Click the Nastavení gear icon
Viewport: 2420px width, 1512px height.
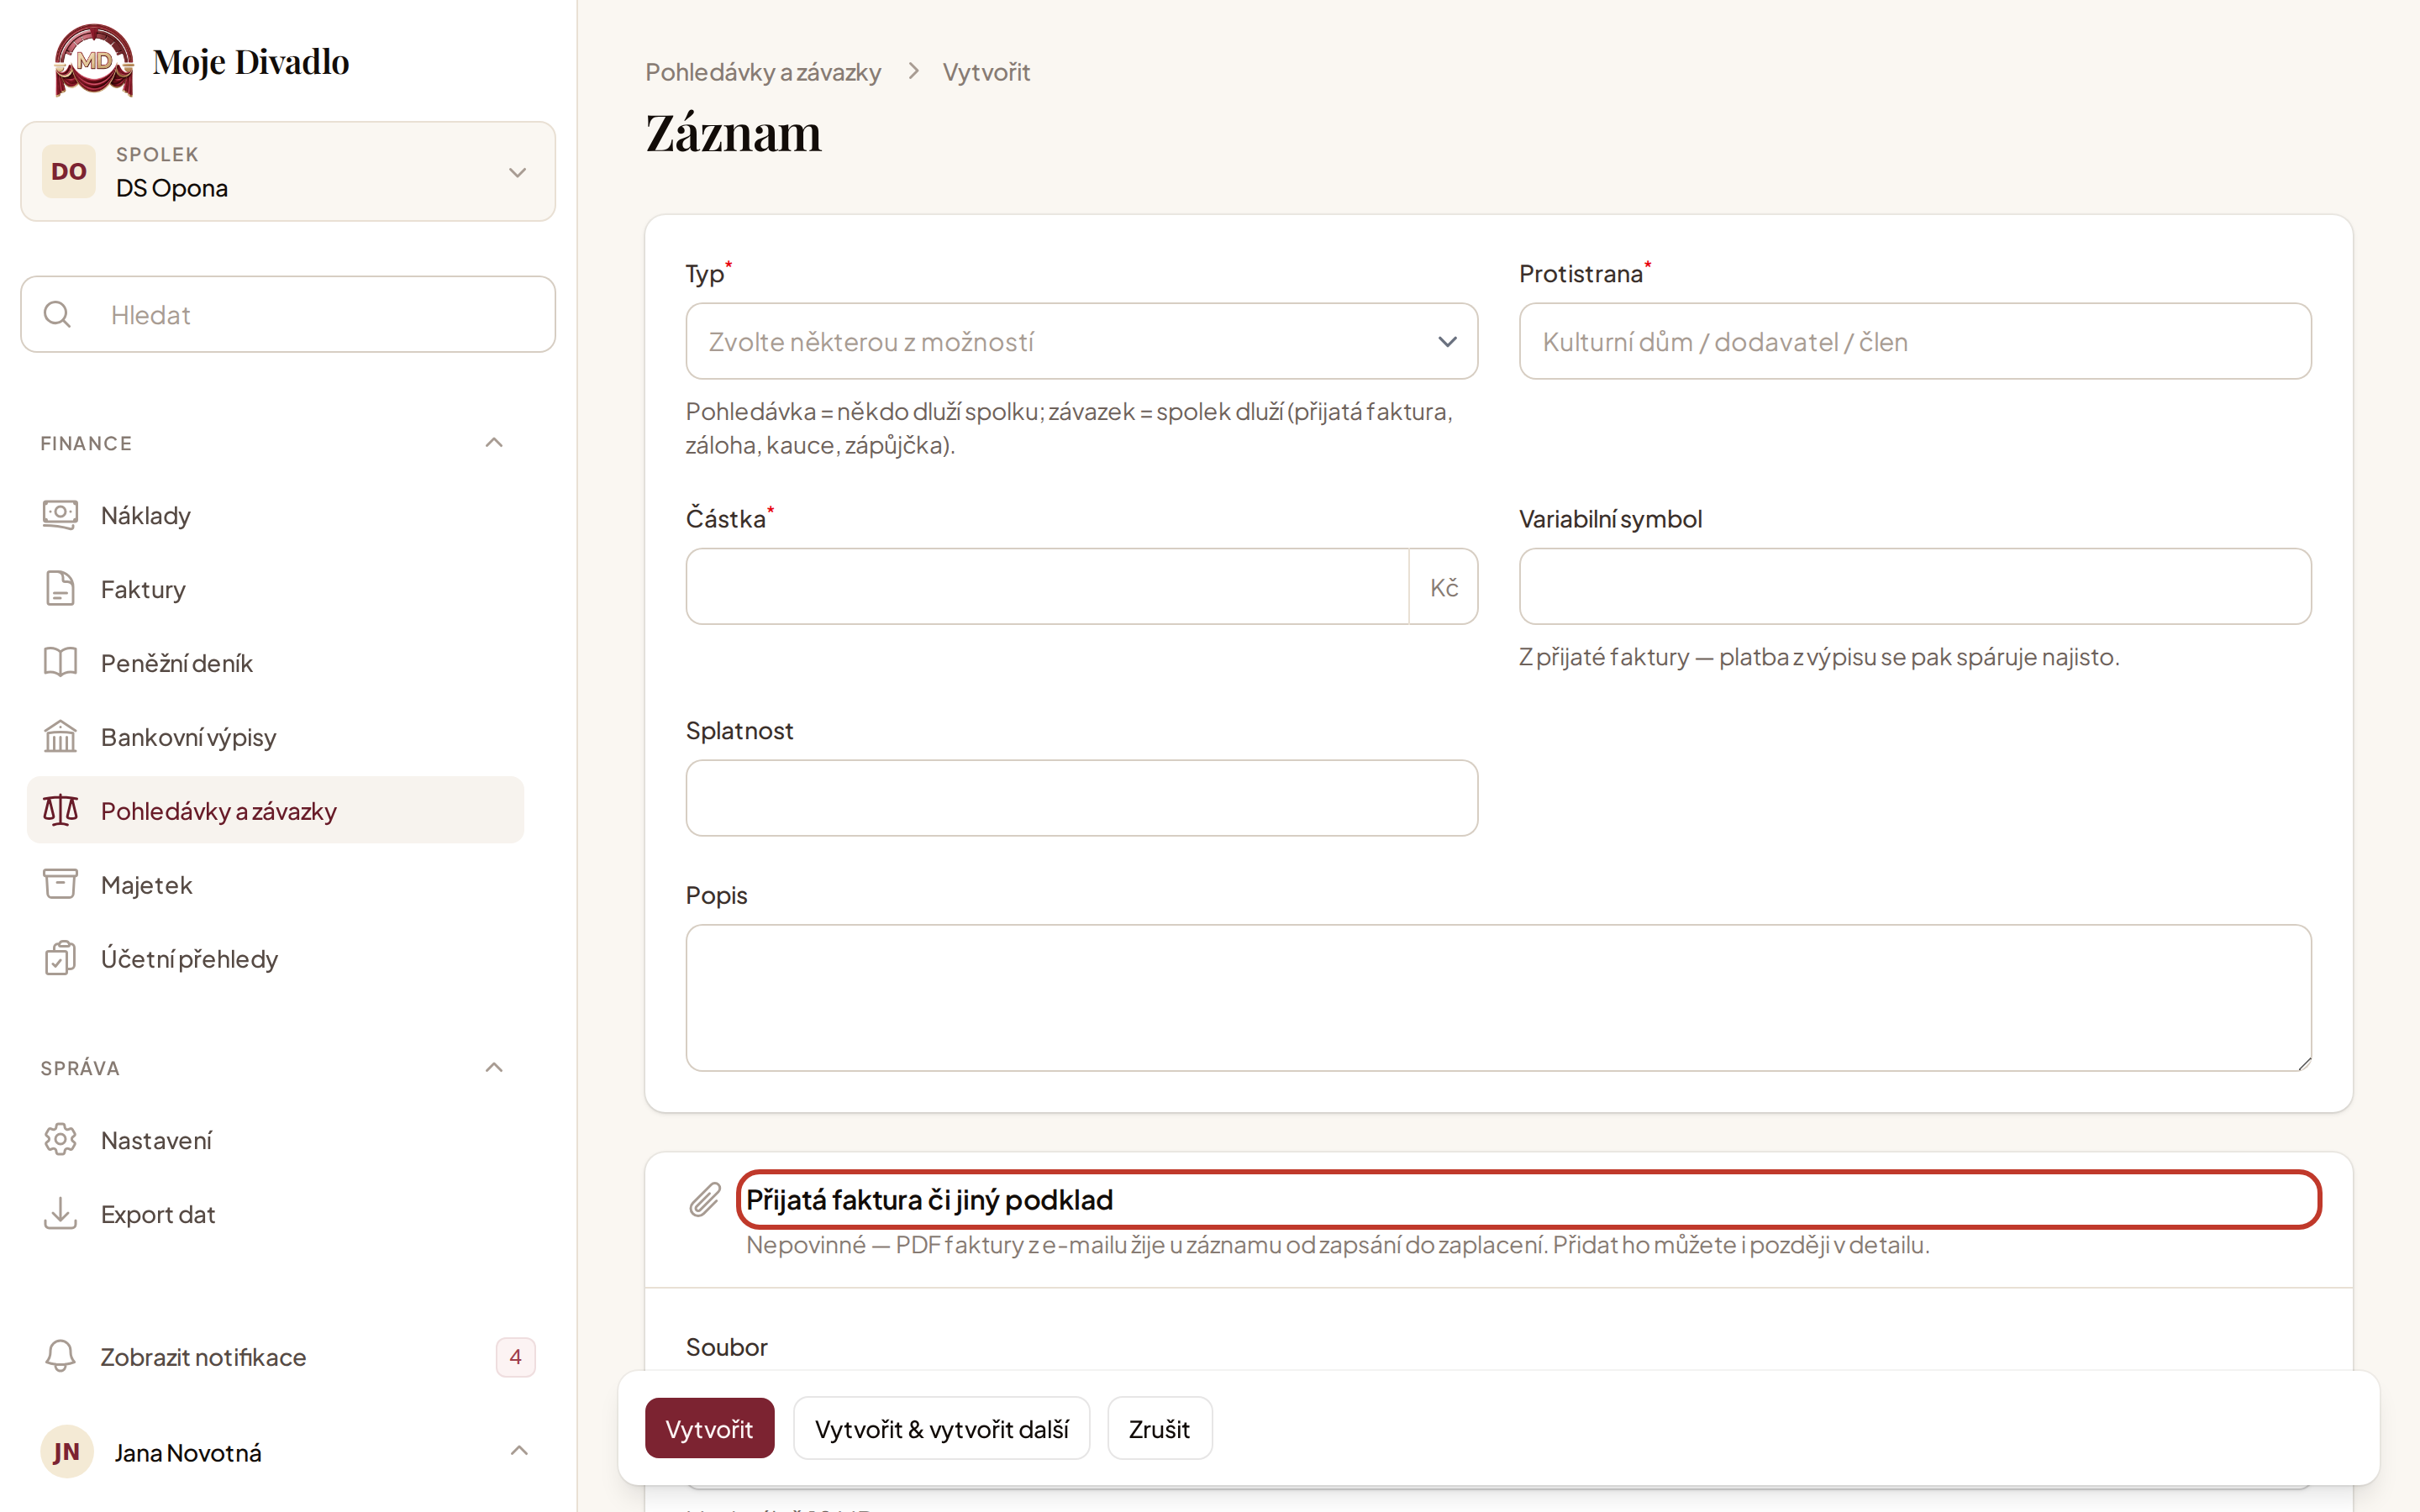click(x=60, y=1139)
